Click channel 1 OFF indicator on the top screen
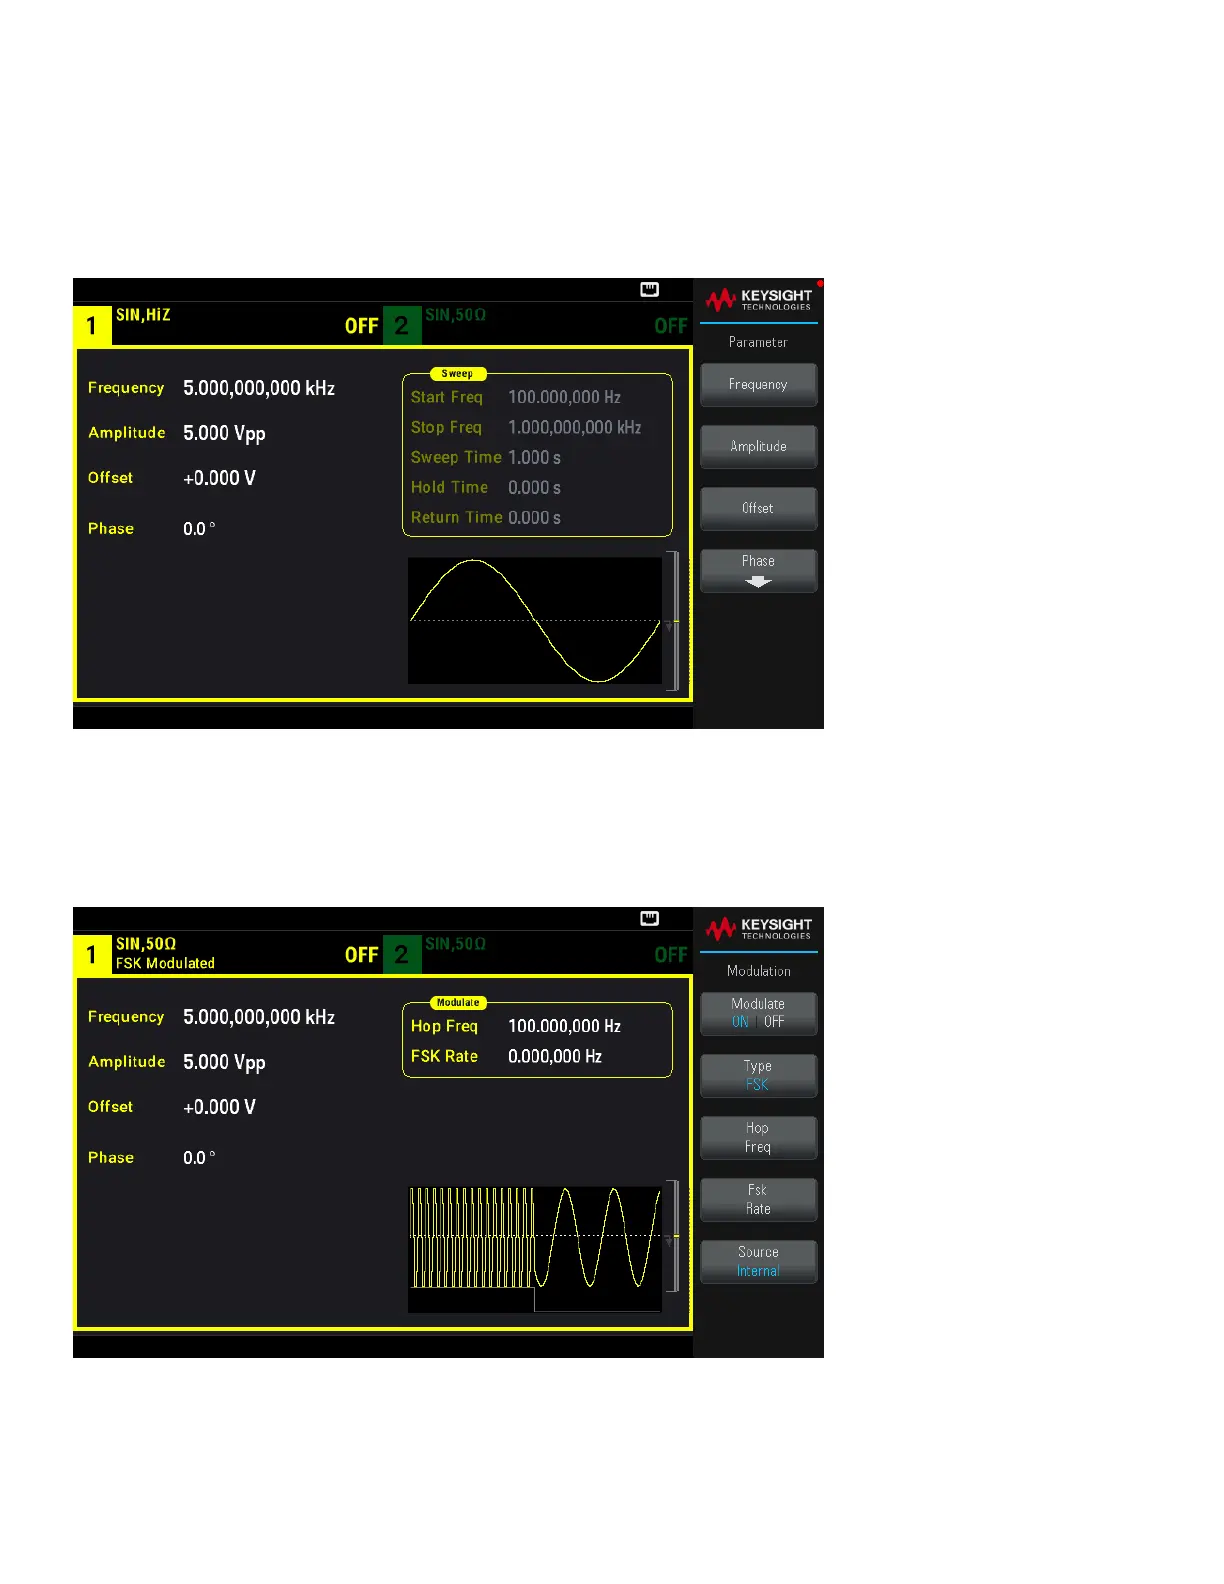 [x=361, y=326]
